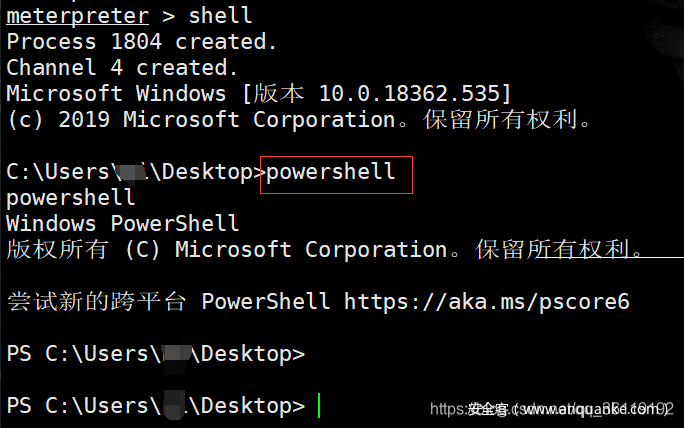Place cursor at green terminal caret

pyautogui.click(x=319, y=406)
